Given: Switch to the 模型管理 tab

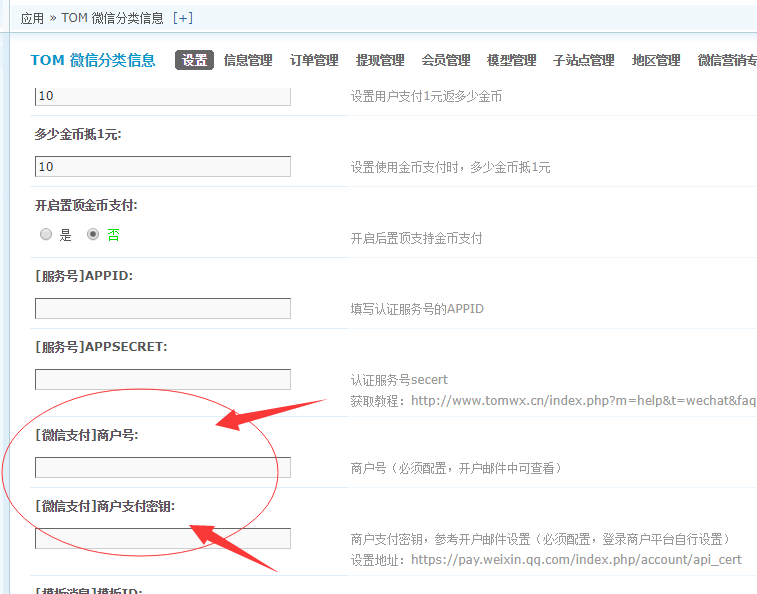Looking at the screenshot, I should click(511, 60).
